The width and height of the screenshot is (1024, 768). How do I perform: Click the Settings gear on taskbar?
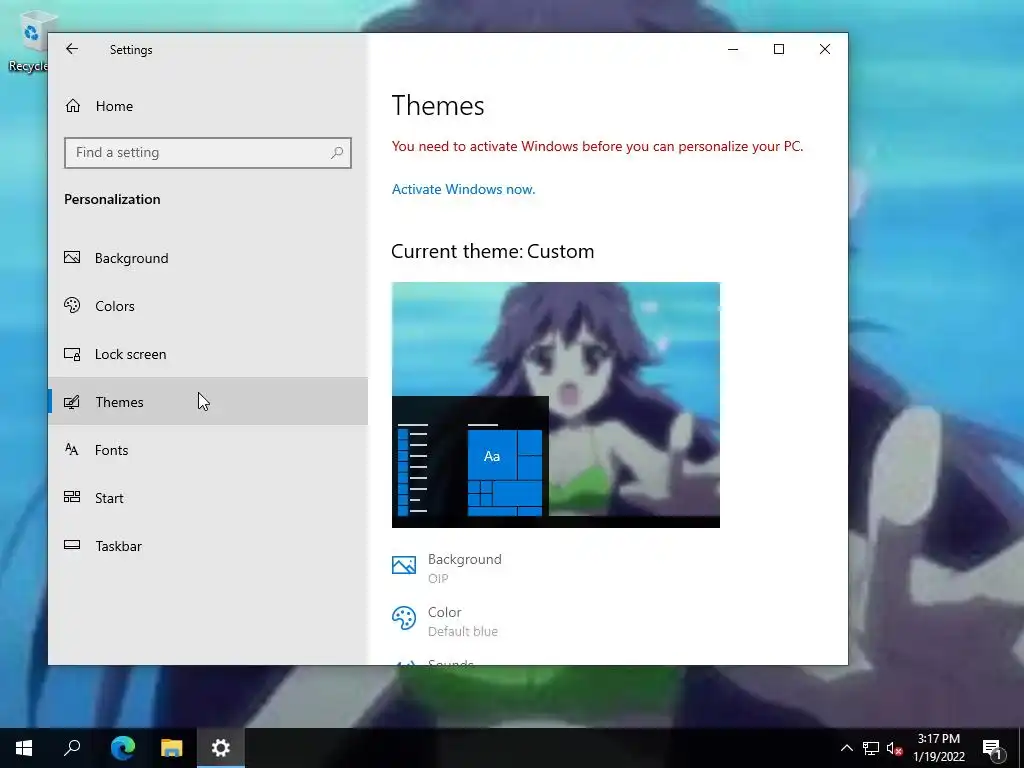coord(221,748)
